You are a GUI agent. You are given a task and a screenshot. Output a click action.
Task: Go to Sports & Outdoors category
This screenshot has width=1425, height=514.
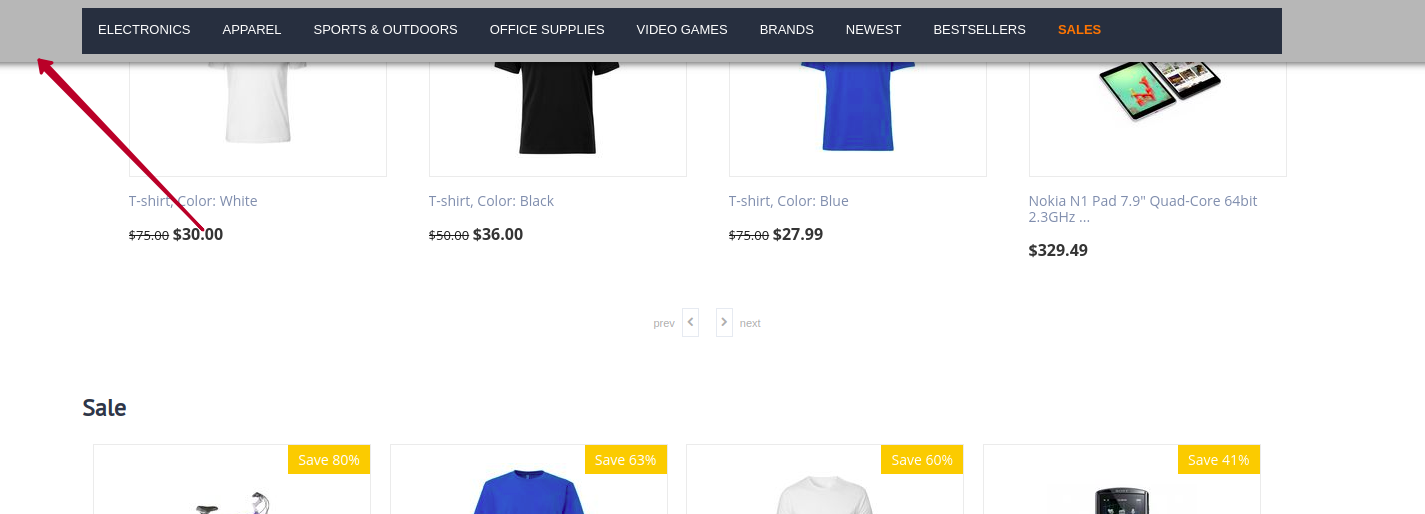pos(385,30)
